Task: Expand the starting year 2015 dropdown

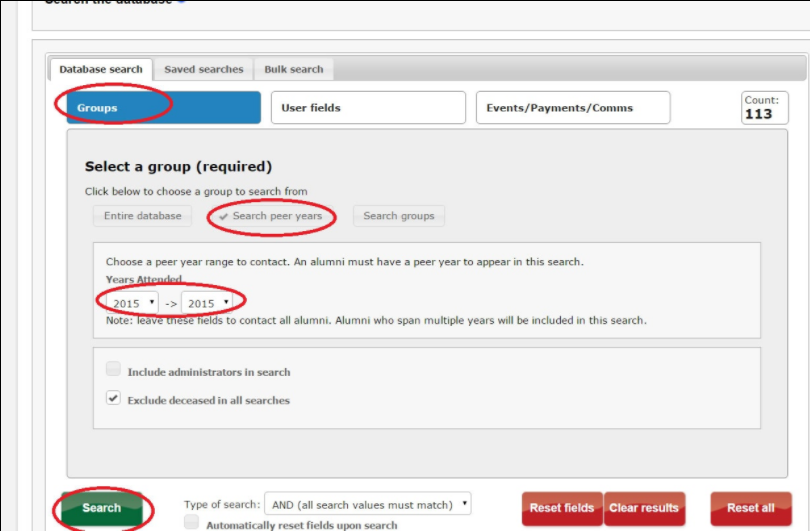Action: [x=132, y=302]
